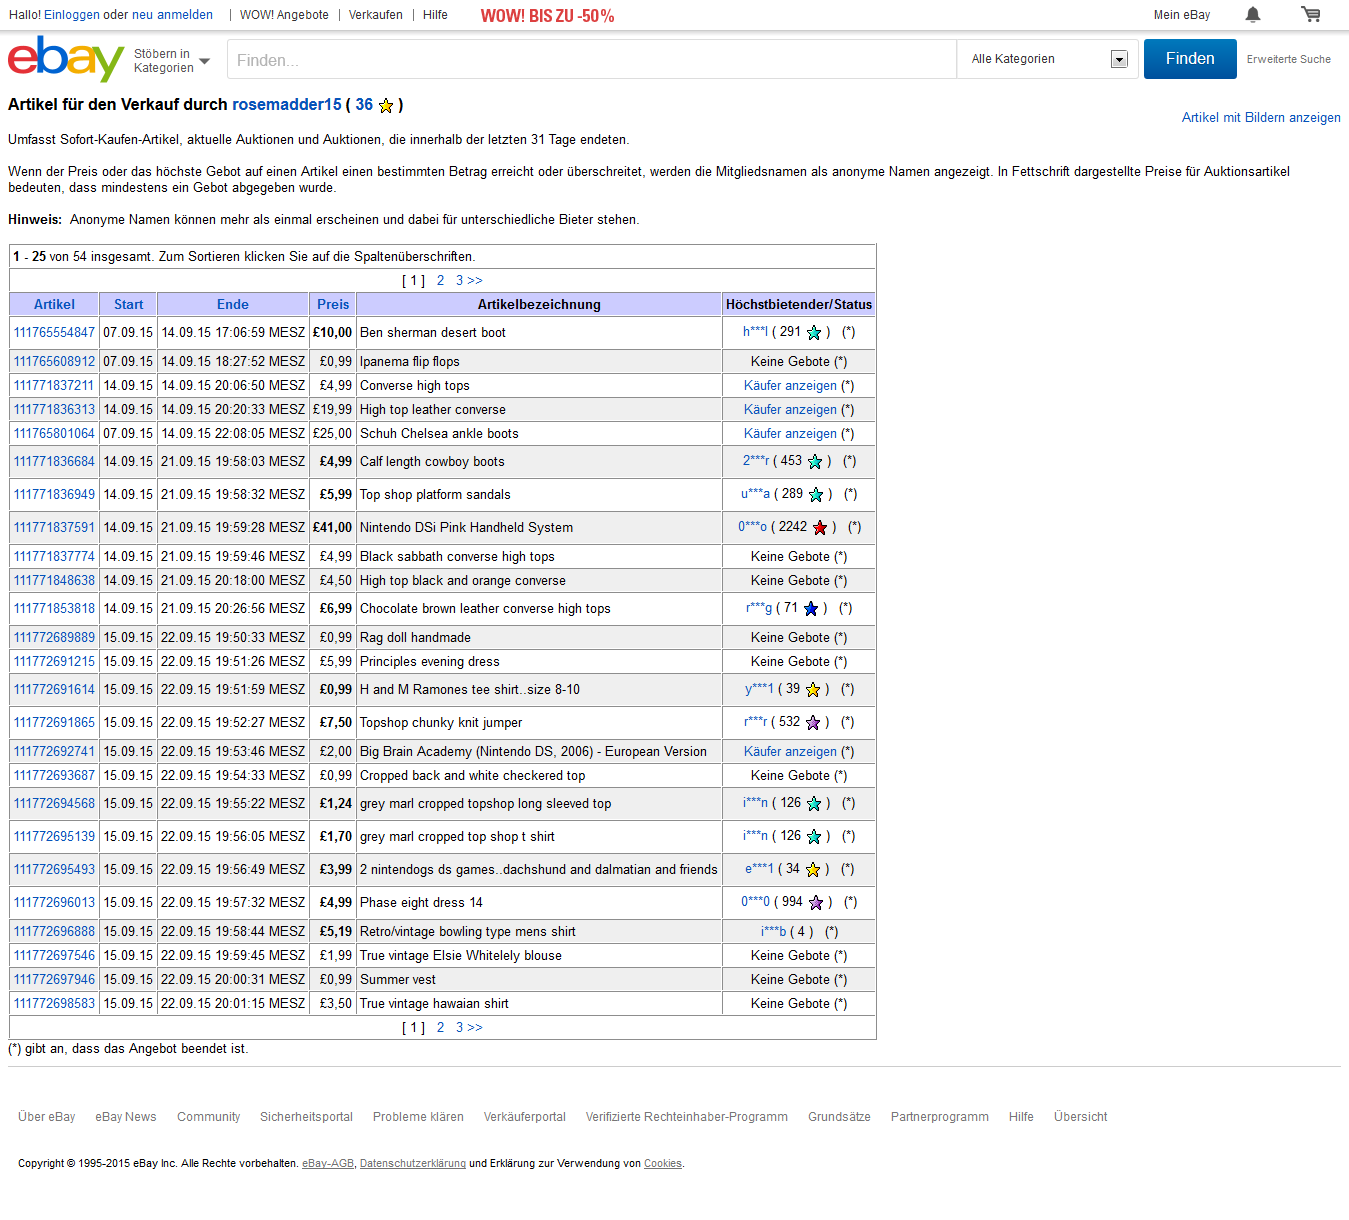The height and width of the screenshot is (1220, 1349).
Task: Click the red star beside bidder 0***o
Action: (x=820, y=527)
